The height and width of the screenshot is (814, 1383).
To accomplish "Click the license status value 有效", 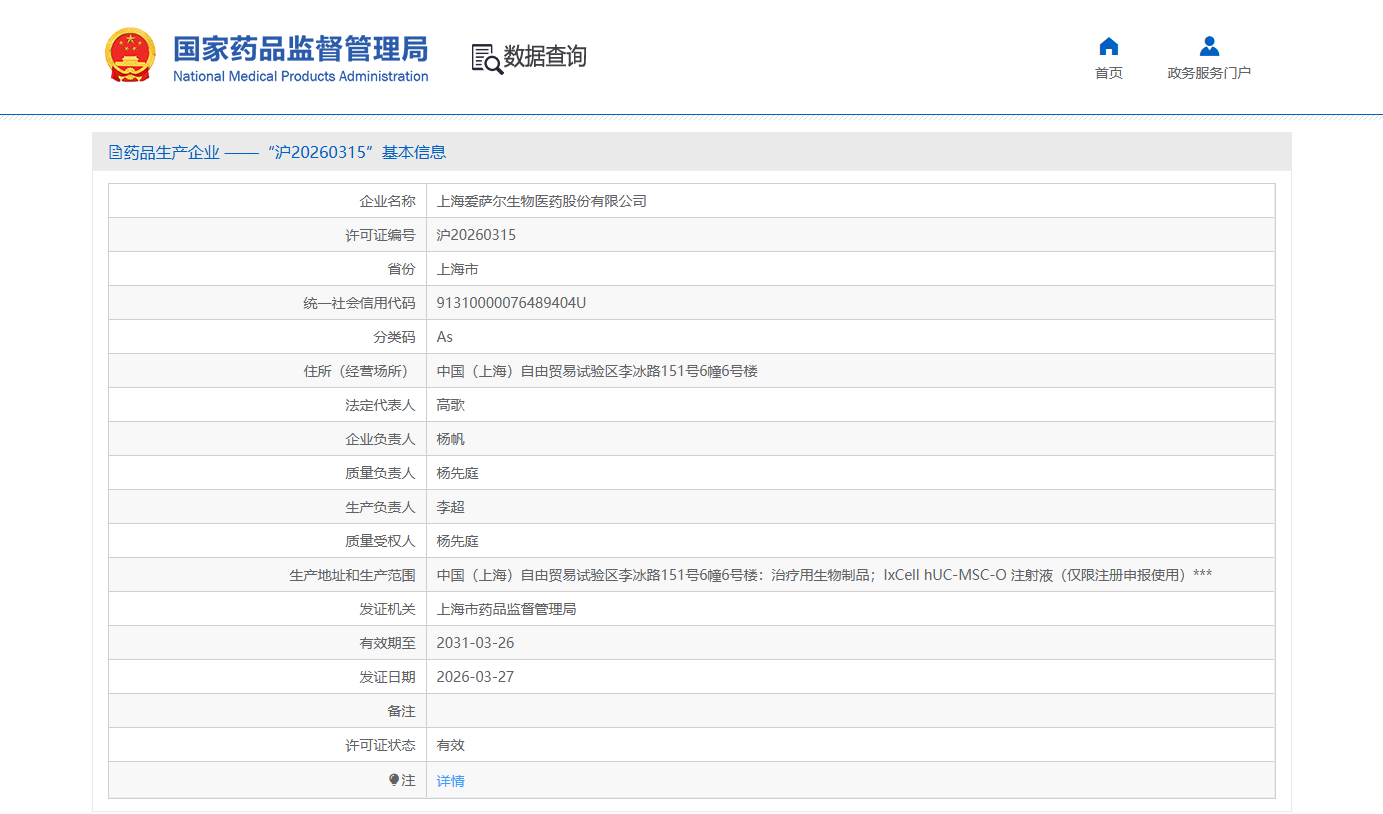I will point(450,745).
